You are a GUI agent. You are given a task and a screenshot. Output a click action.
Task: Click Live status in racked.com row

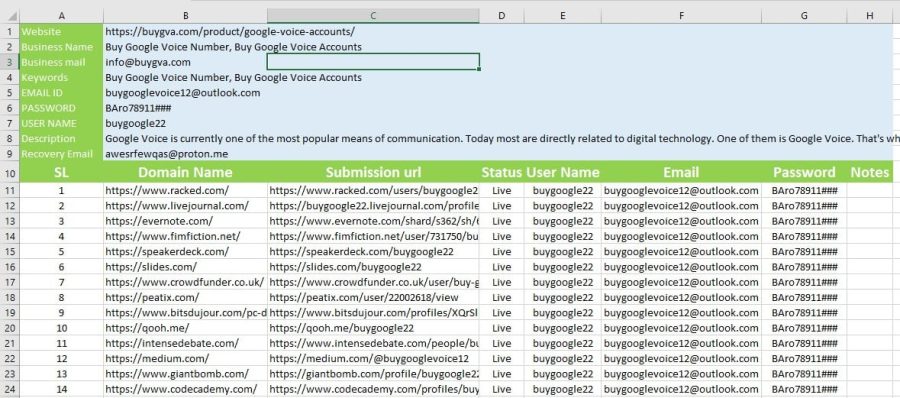pos(502,190)
